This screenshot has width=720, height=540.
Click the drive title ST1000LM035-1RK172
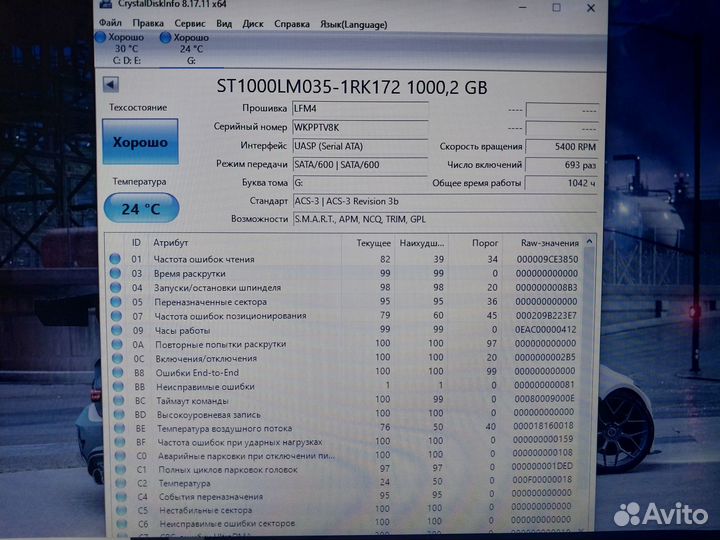(x=309, y=86)
